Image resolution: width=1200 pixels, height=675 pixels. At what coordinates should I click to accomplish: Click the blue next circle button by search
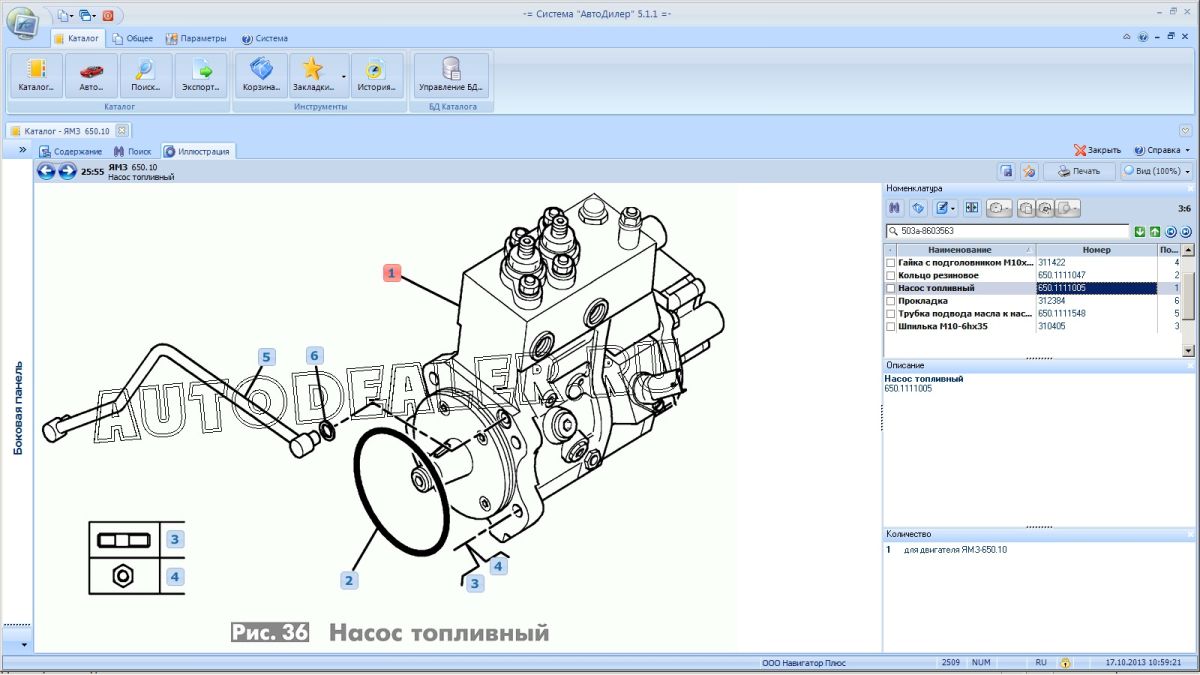tap(1186, 232)
